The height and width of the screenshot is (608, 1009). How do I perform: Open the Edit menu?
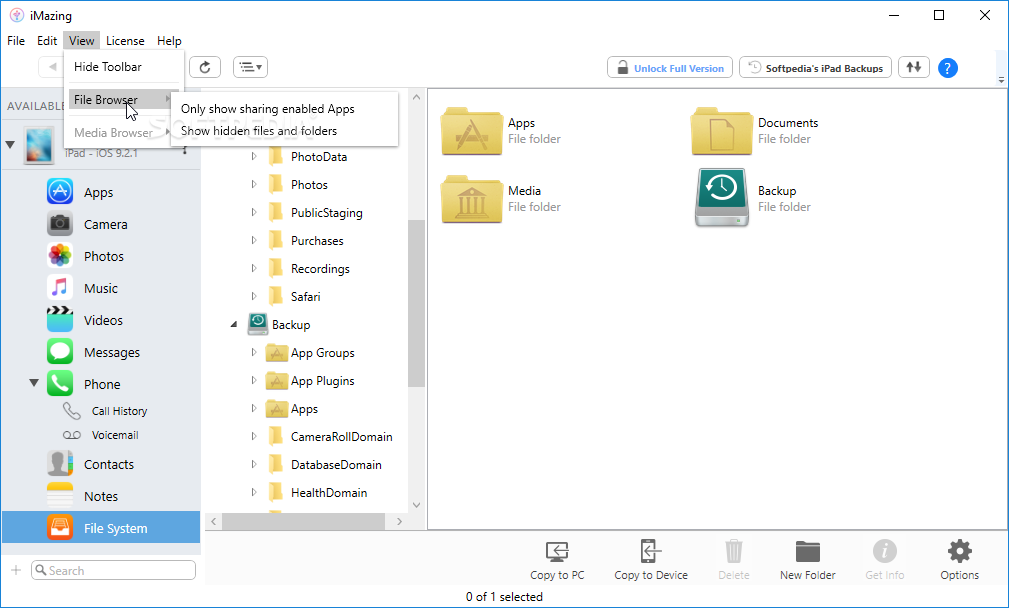coord(47,41)
